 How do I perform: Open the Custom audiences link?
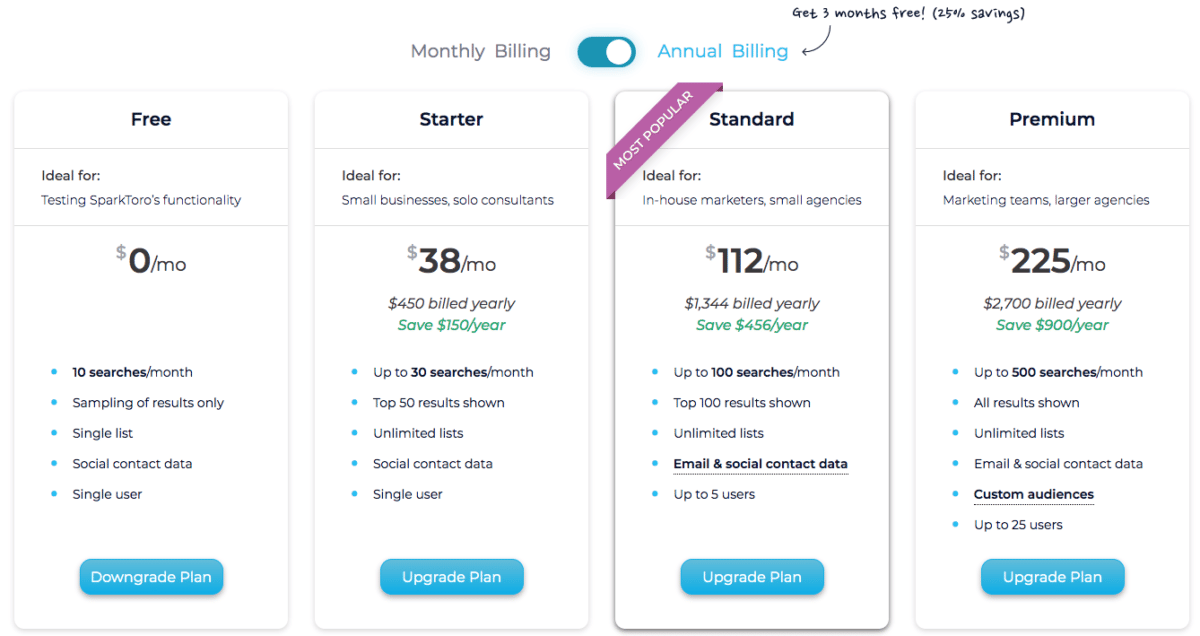click(x=1033, y=494)
